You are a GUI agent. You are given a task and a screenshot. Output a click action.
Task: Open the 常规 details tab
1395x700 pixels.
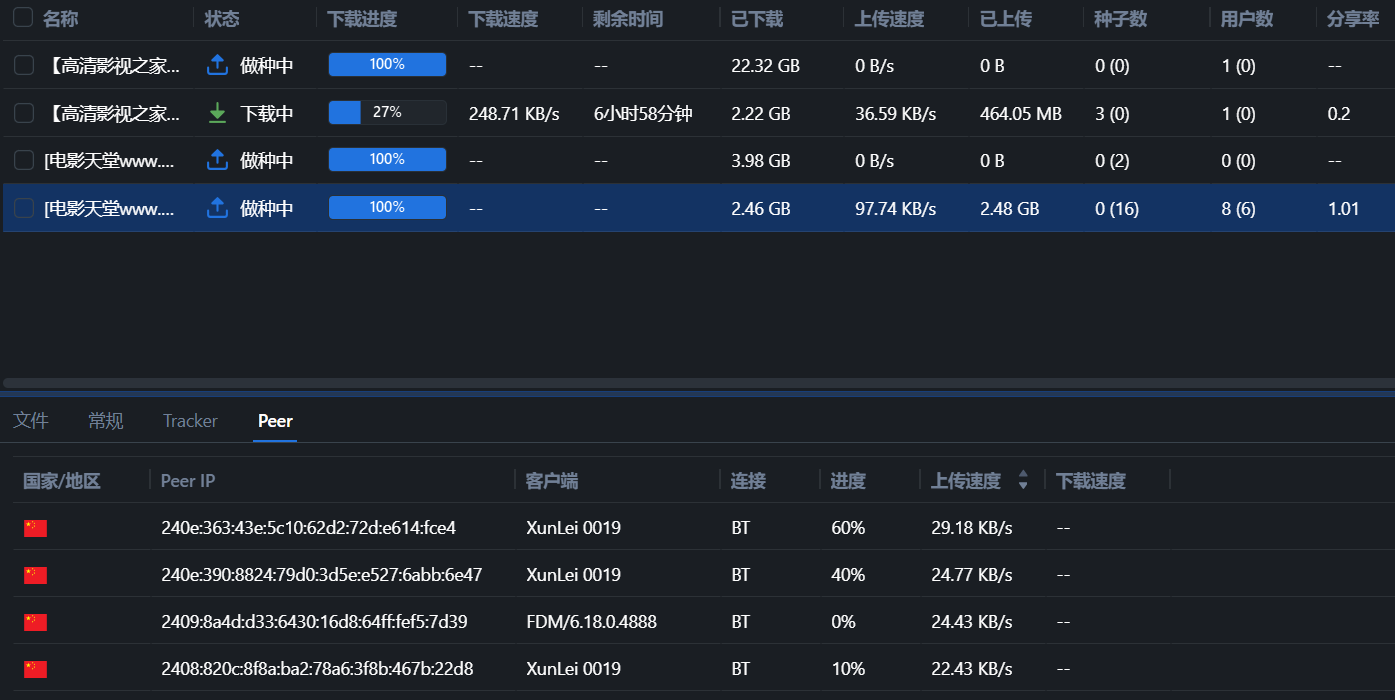106,421
